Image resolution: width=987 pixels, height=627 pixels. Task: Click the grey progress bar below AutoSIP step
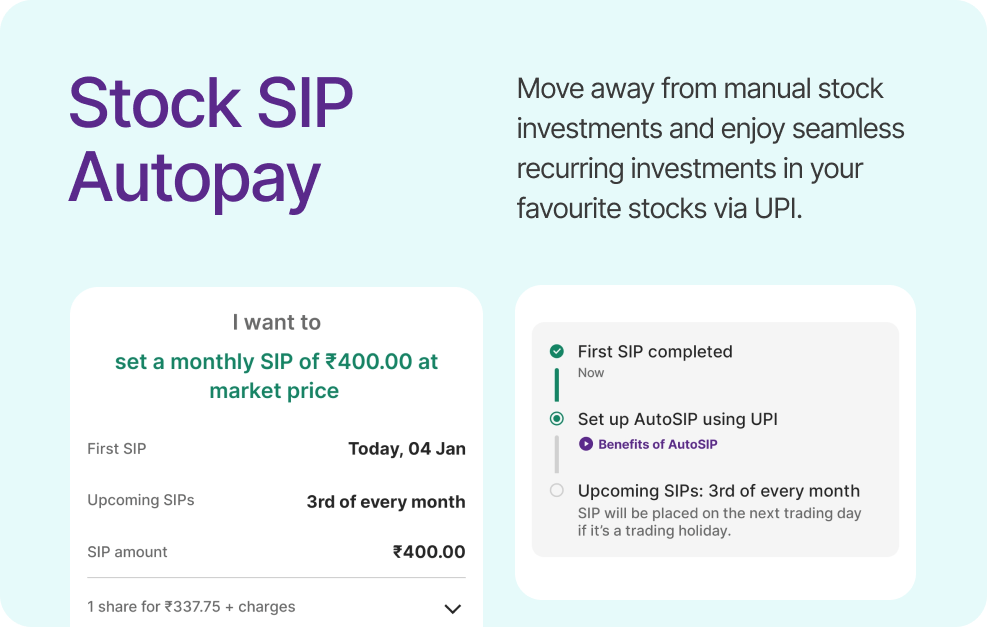coord(557,453)
